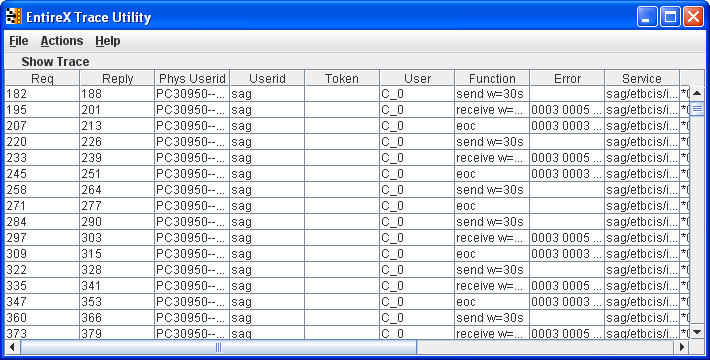Close the EntireX Trace Utility window
This screenshot has height=360, width=710.
point(693,17)
